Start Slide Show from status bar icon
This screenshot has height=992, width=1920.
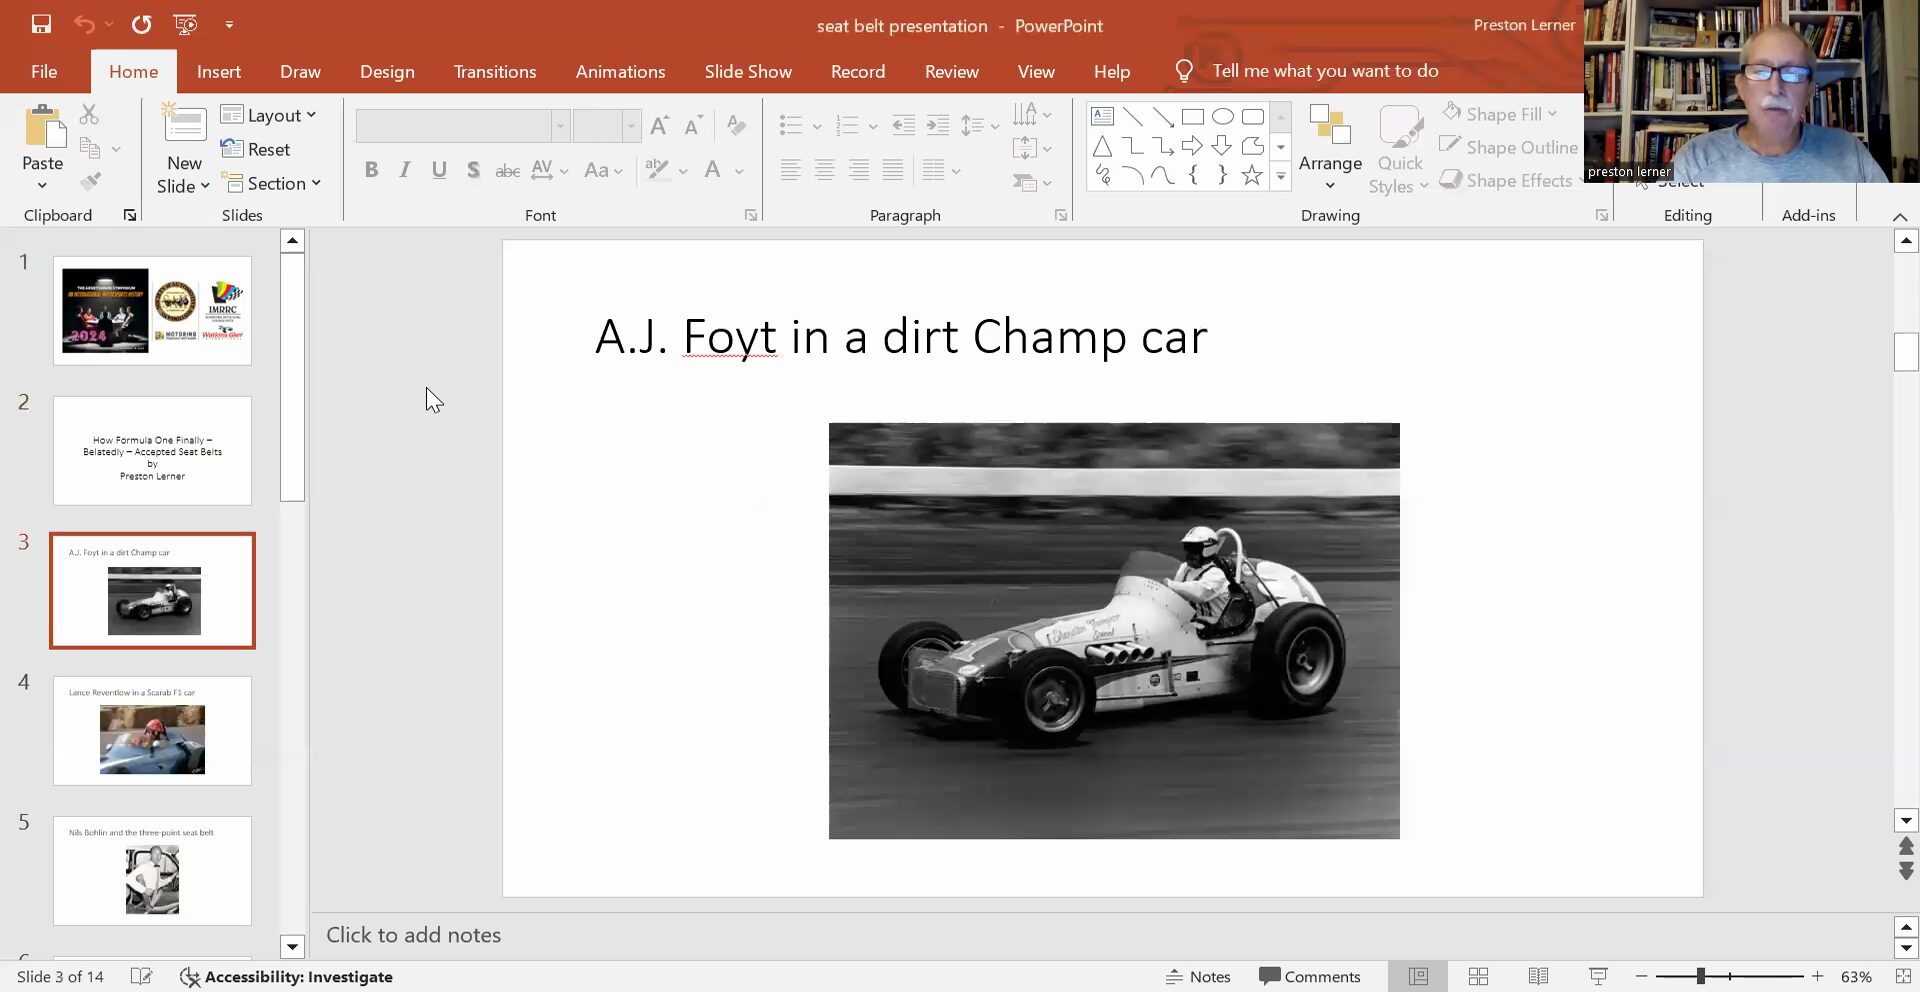tap(1598, 976)
